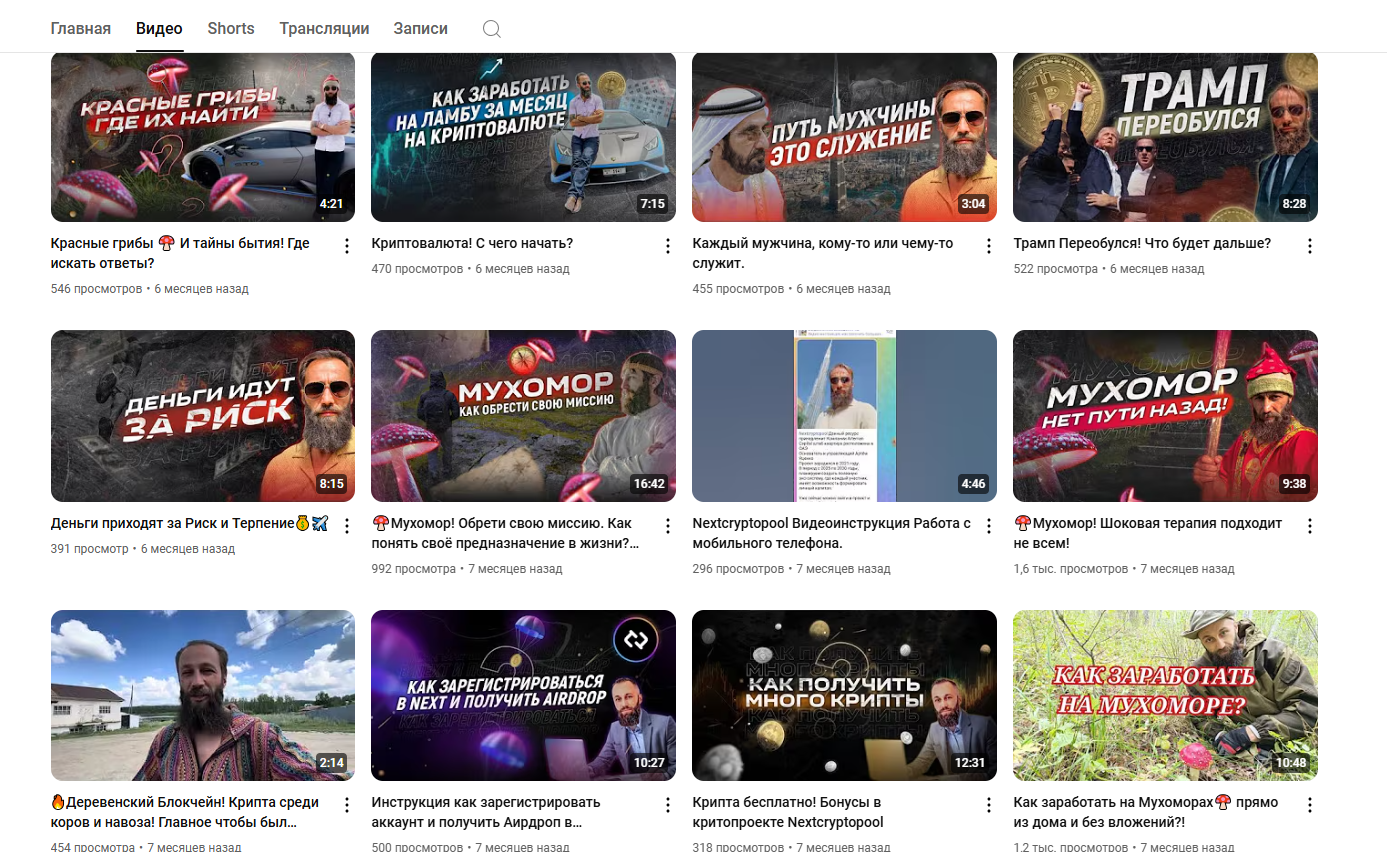Open three-dot menu for 'Мухомор! Обрети свою миссию'
Viewport: 1387px width, 852px height.
coord(668,526)
